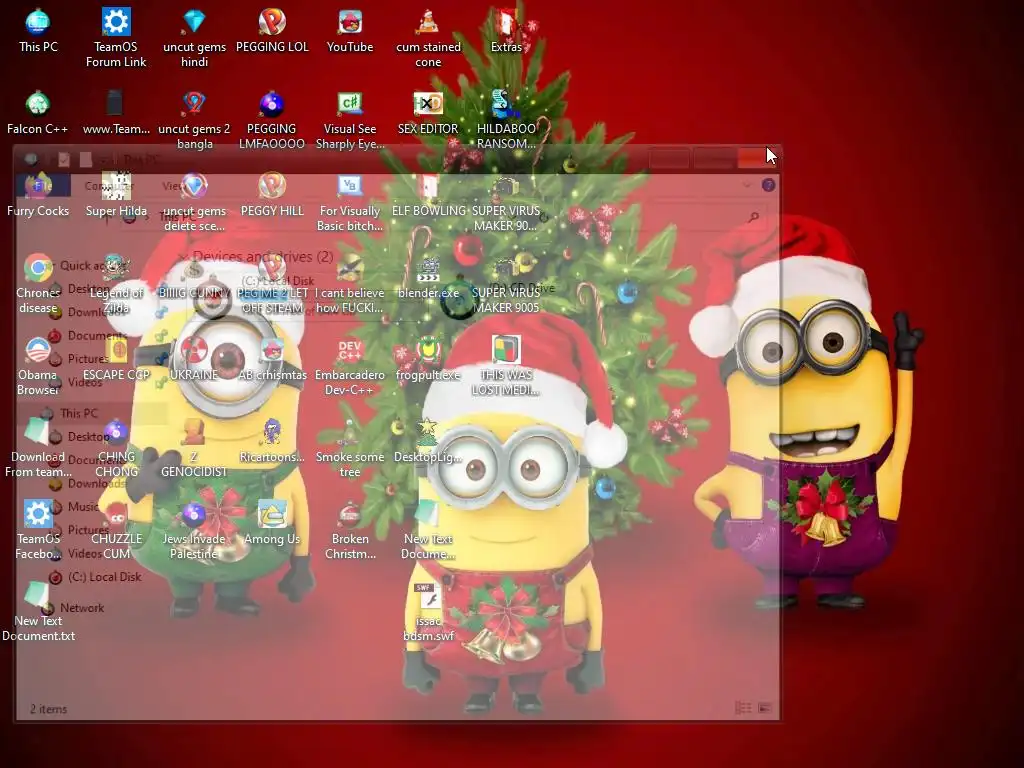Open the Extras desktop folder
The image size is (1024, 768).
click(506, 31)
